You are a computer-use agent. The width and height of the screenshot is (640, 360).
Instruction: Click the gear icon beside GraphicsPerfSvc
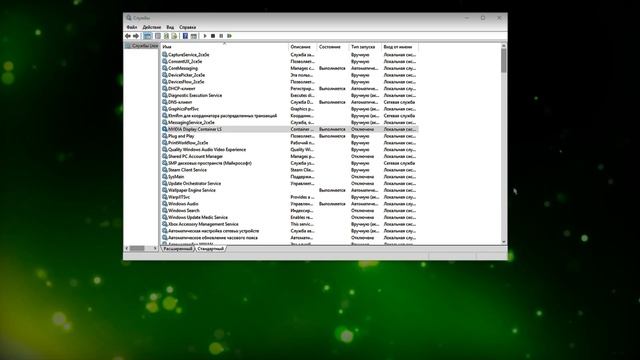(x=165, y=109)
